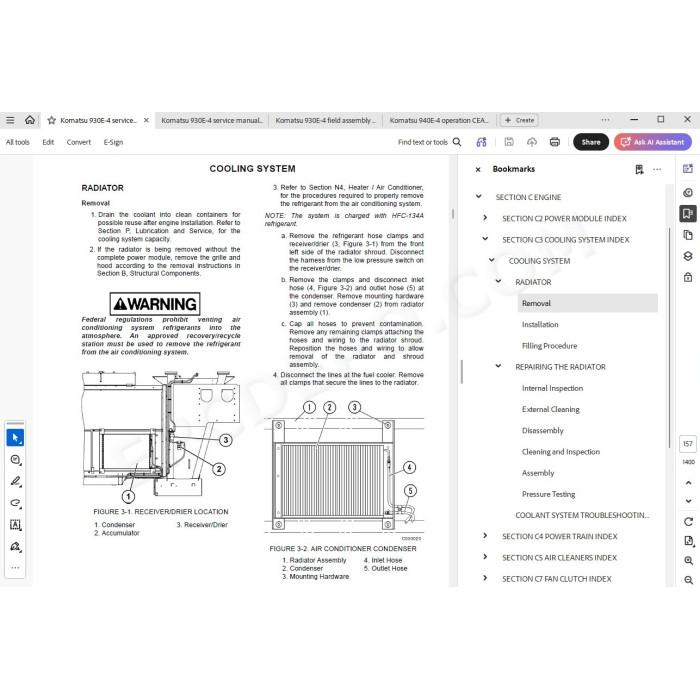Screen dimensions: 700x700
Task: Go to the Home icon
Action: (x=29, y=120)
